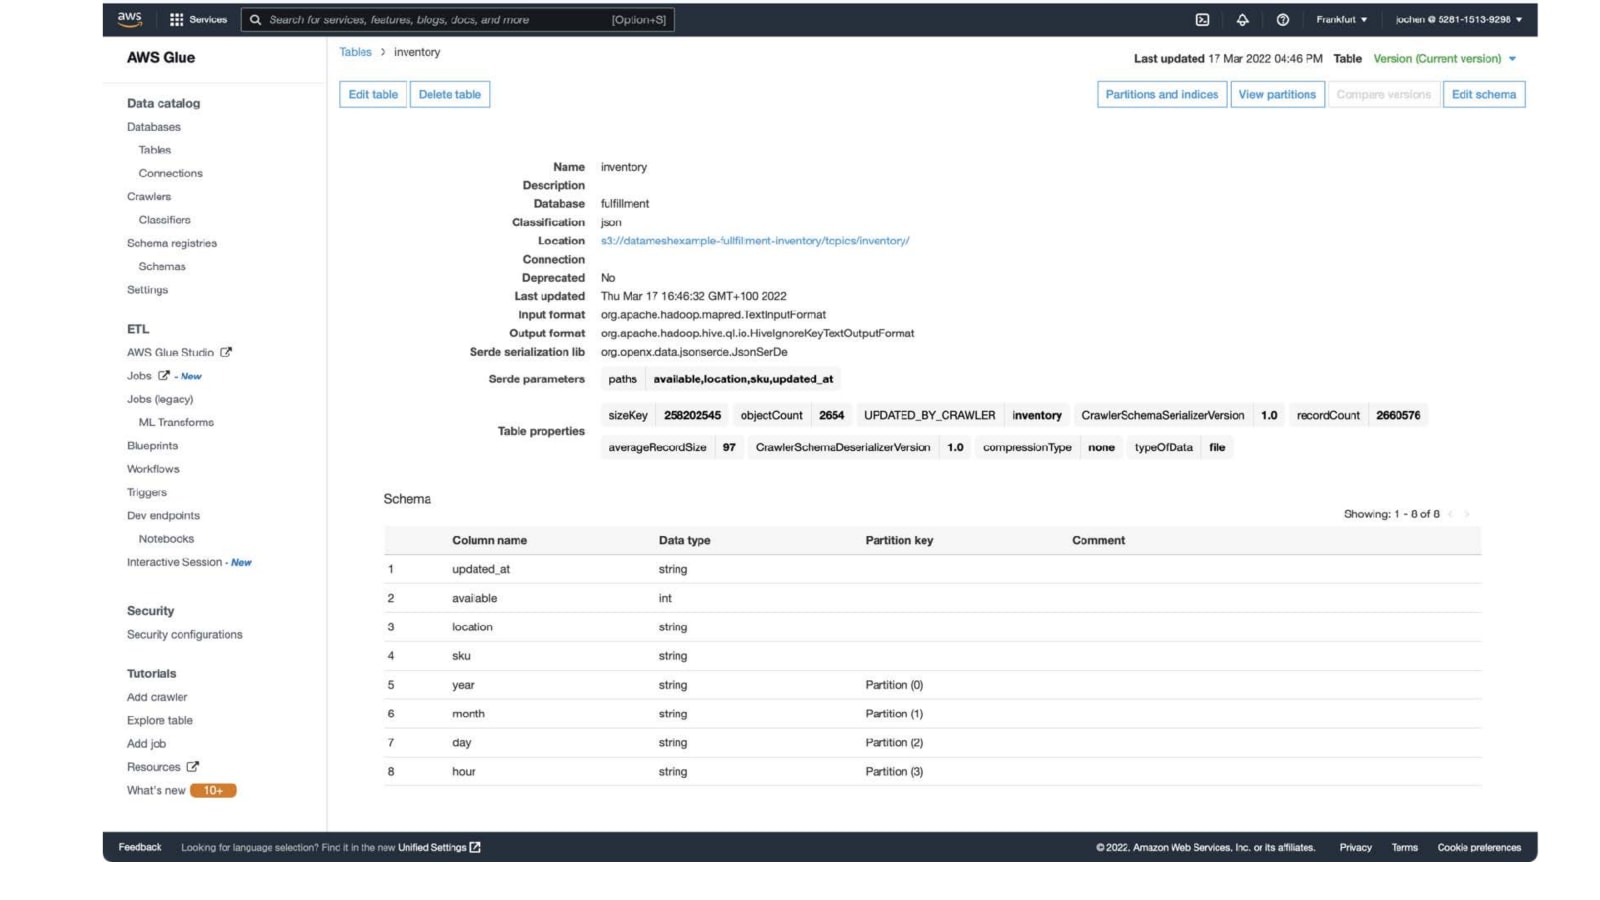Open Schemas in the sidebar
This screenshot has height=900, width=1600.
click(x=162, y=266)
